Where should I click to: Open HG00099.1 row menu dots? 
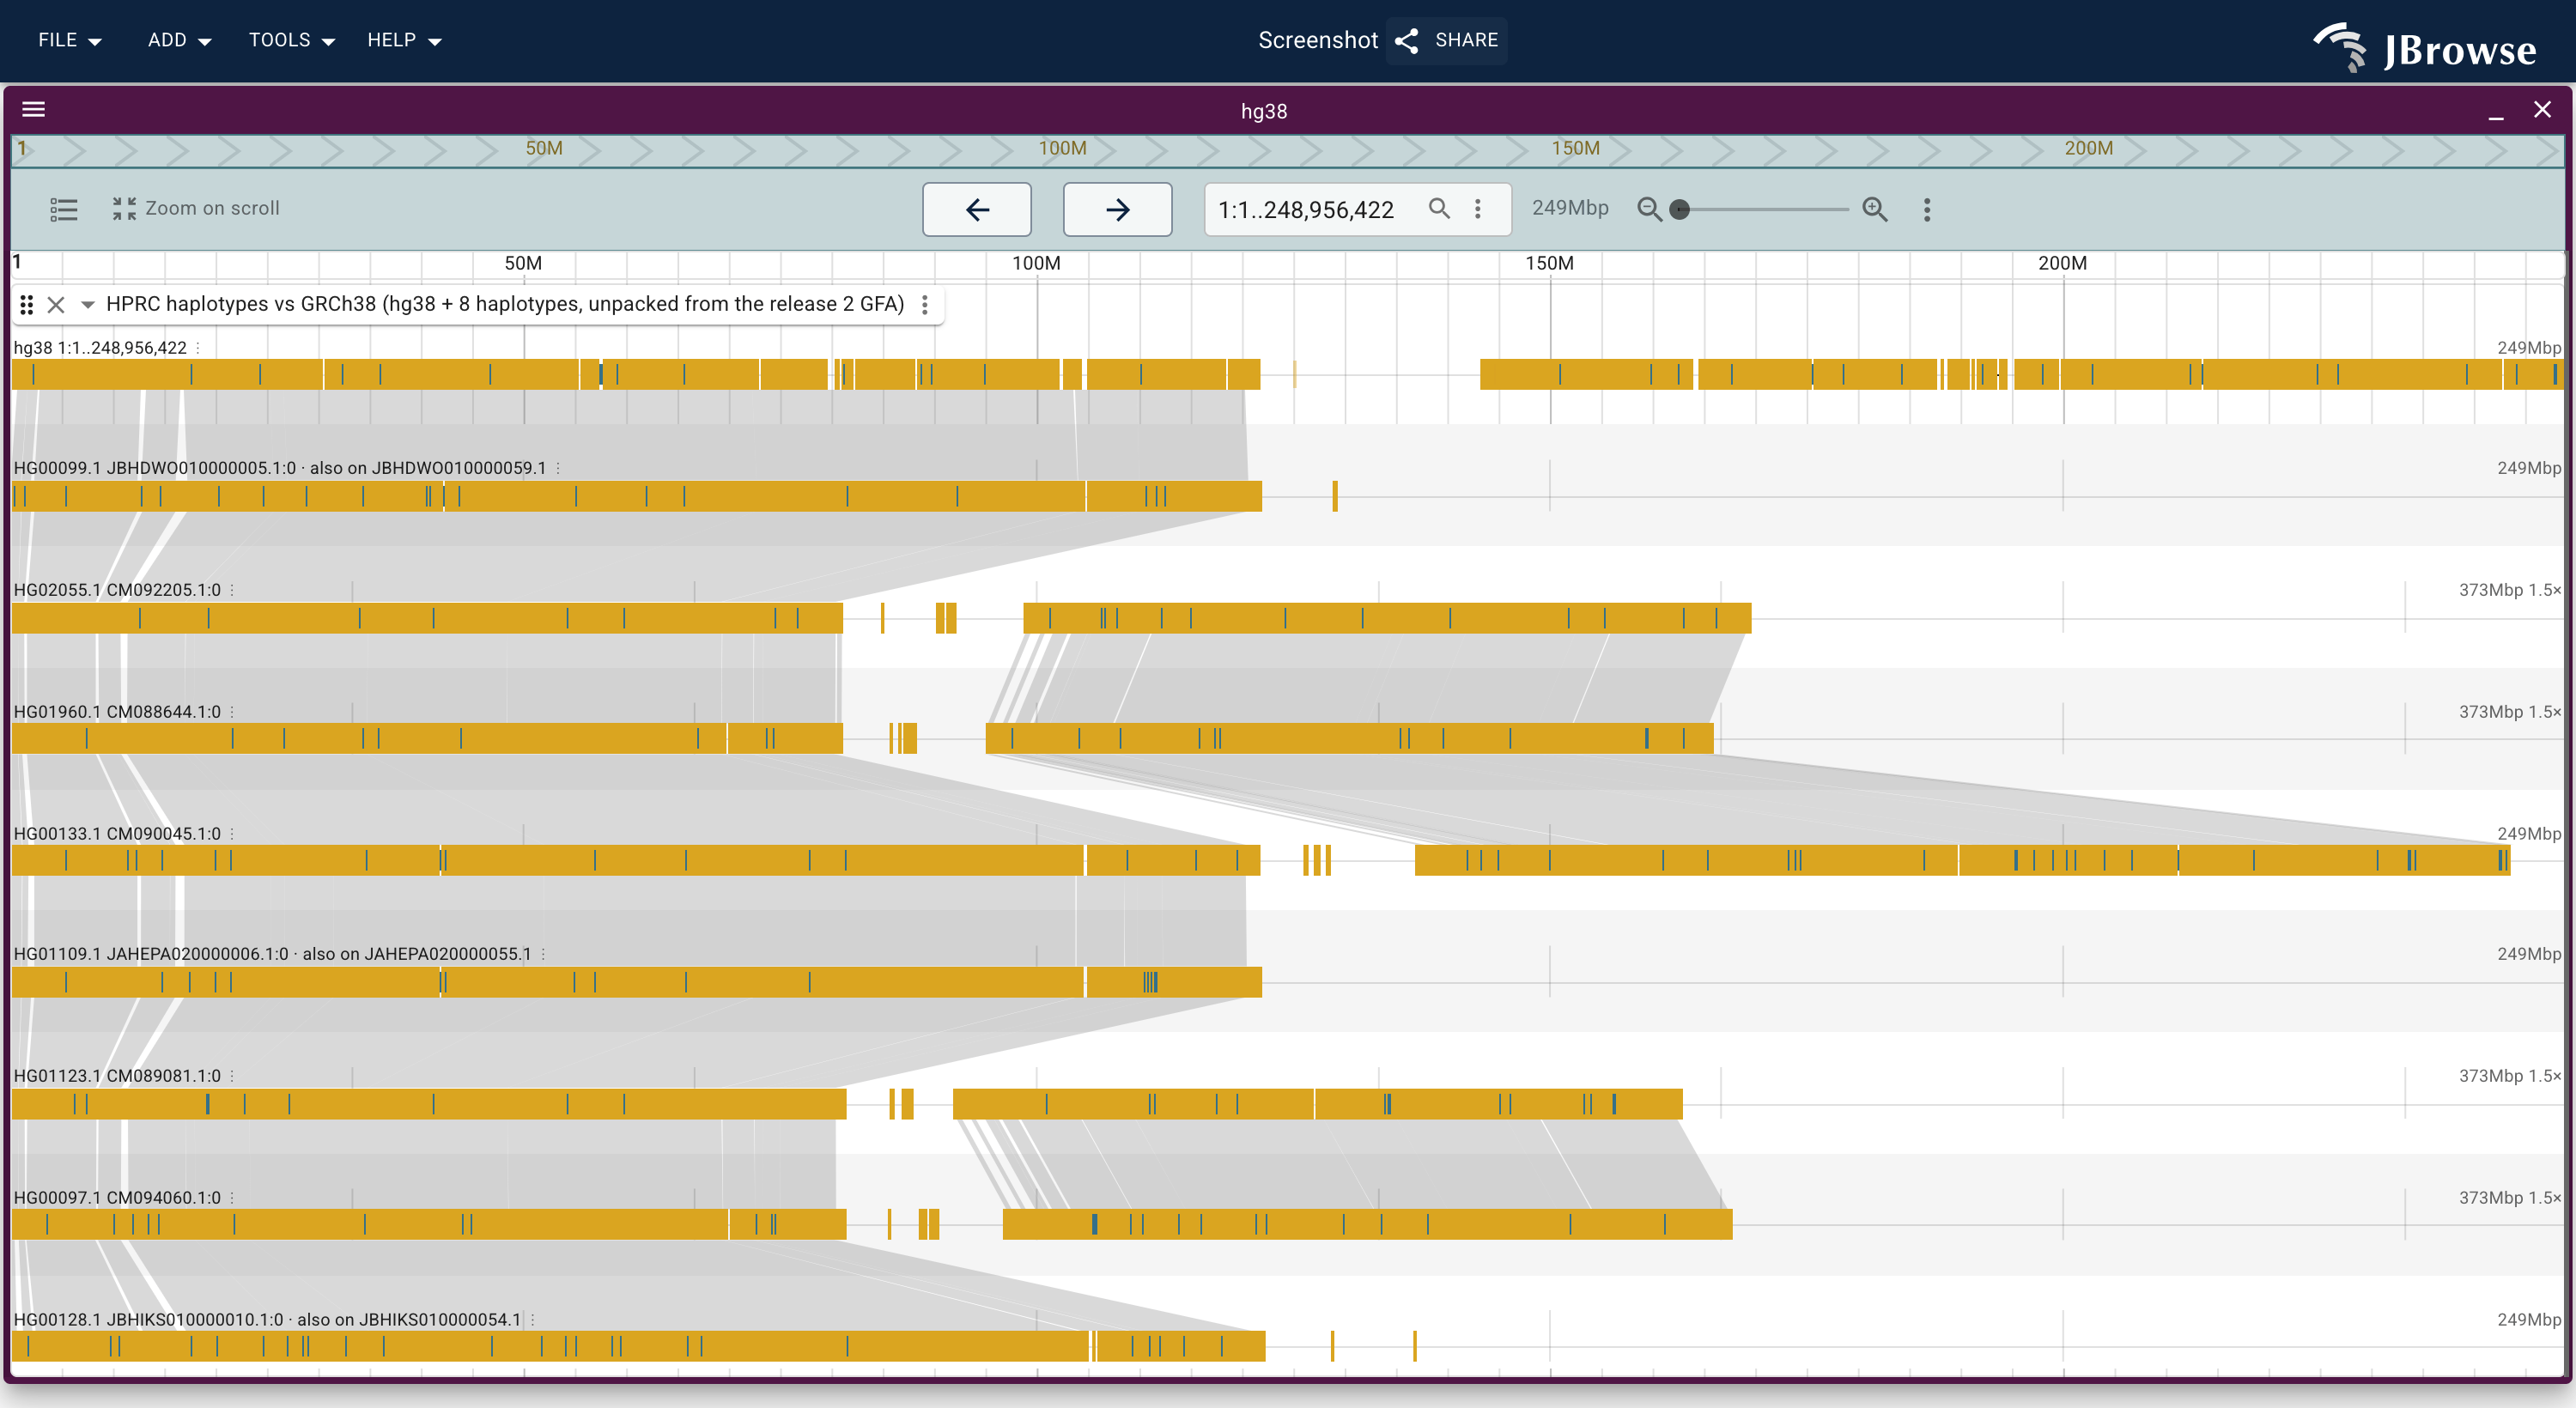(558, 468)
